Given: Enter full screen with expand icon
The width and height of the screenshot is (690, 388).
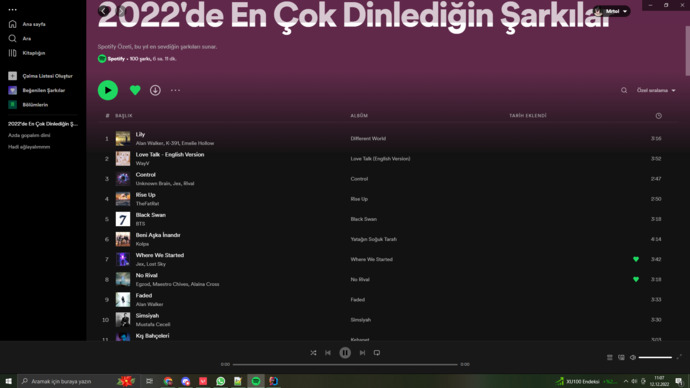Looking at the screenshot, I should pos(679,357).
